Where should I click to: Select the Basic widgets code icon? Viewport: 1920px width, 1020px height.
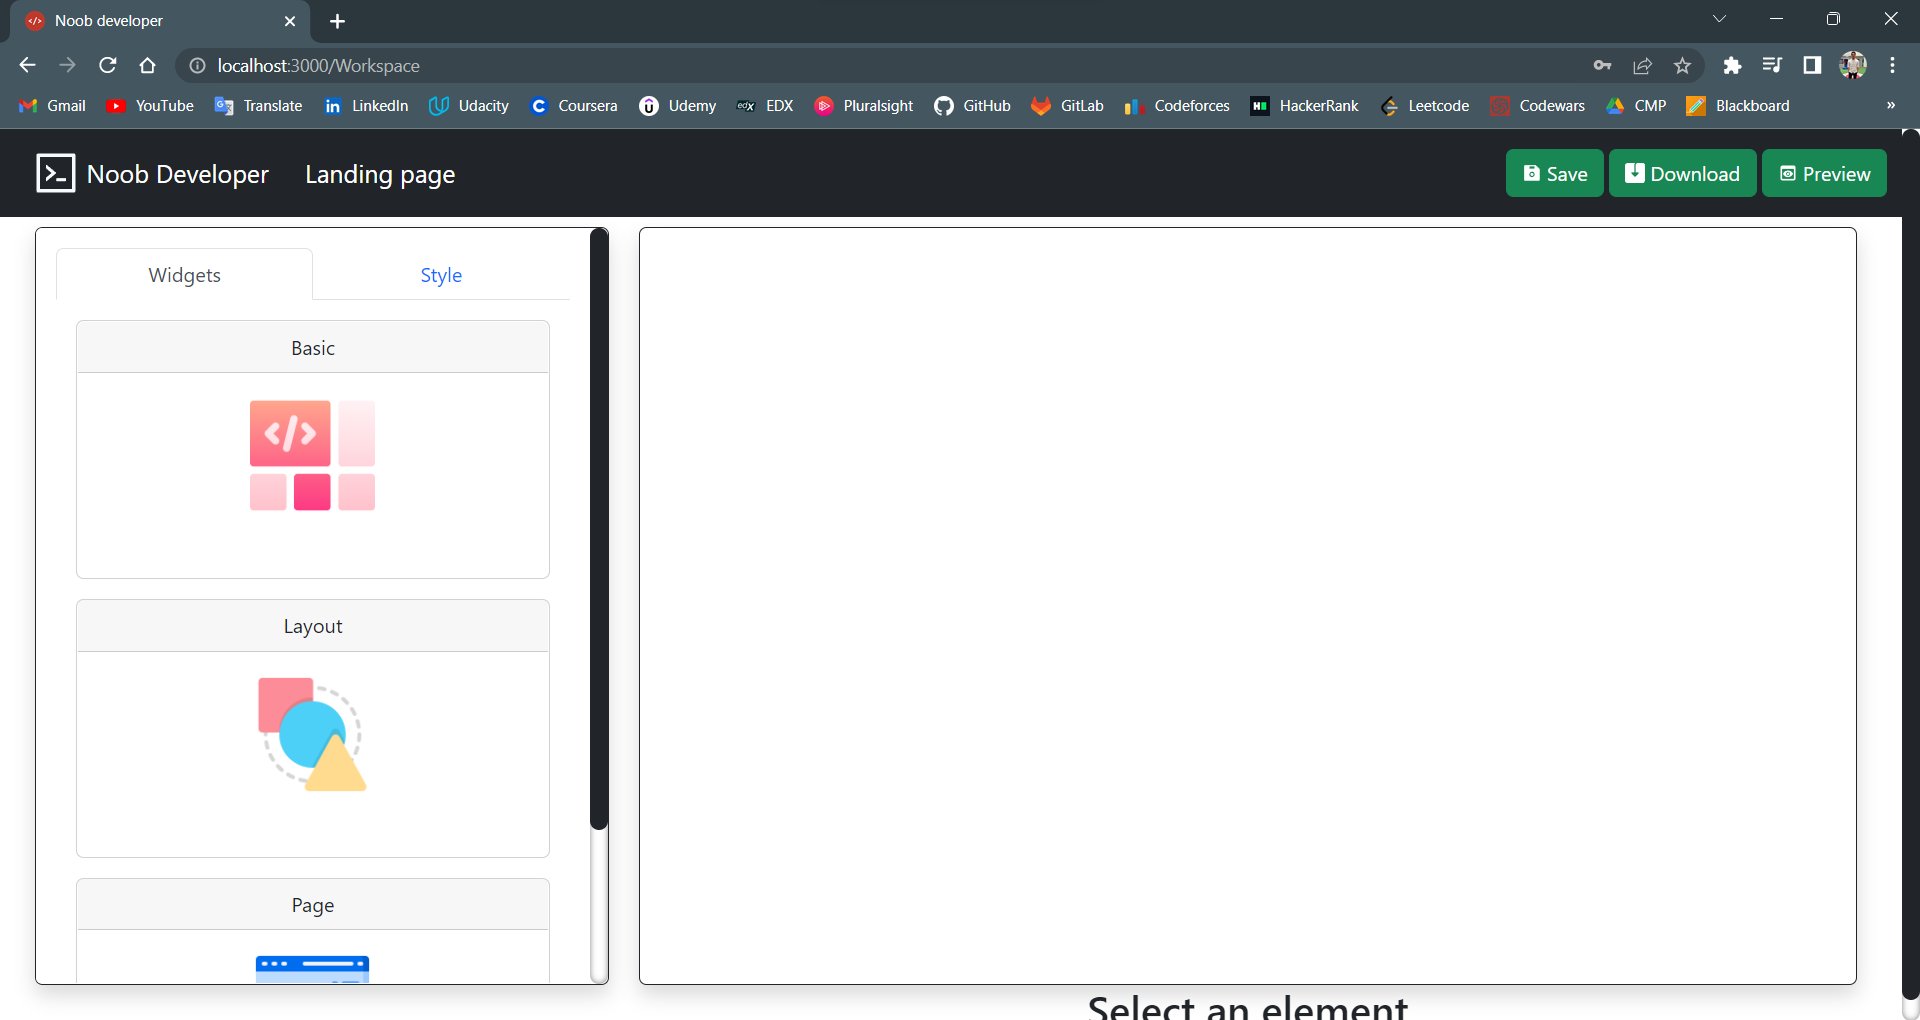[312, 455]
